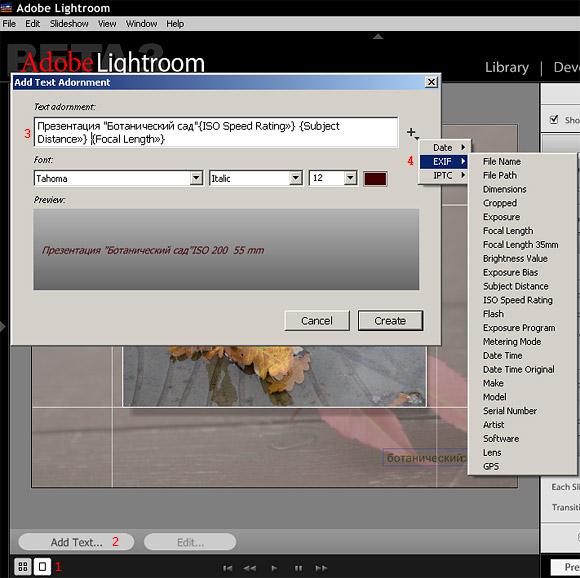Choose Cropped from EXIF list
Screen dimensions: 580x578
(x=500, y=203)
